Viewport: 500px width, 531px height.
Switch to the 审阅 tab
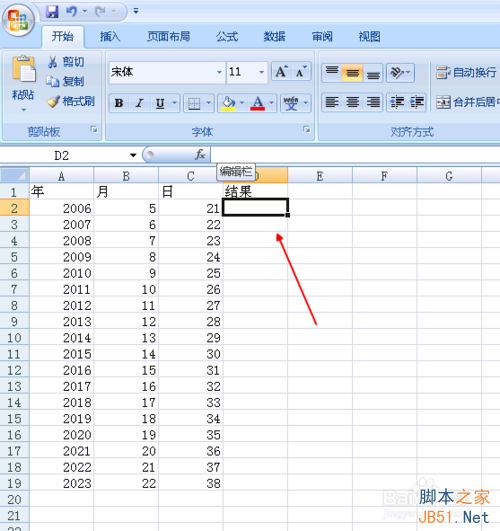tap(322, 37)
